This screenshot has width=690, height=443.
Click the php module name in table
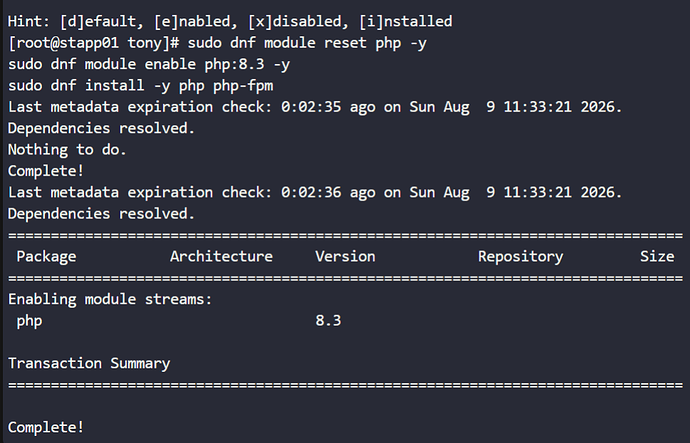click(29, 321)
